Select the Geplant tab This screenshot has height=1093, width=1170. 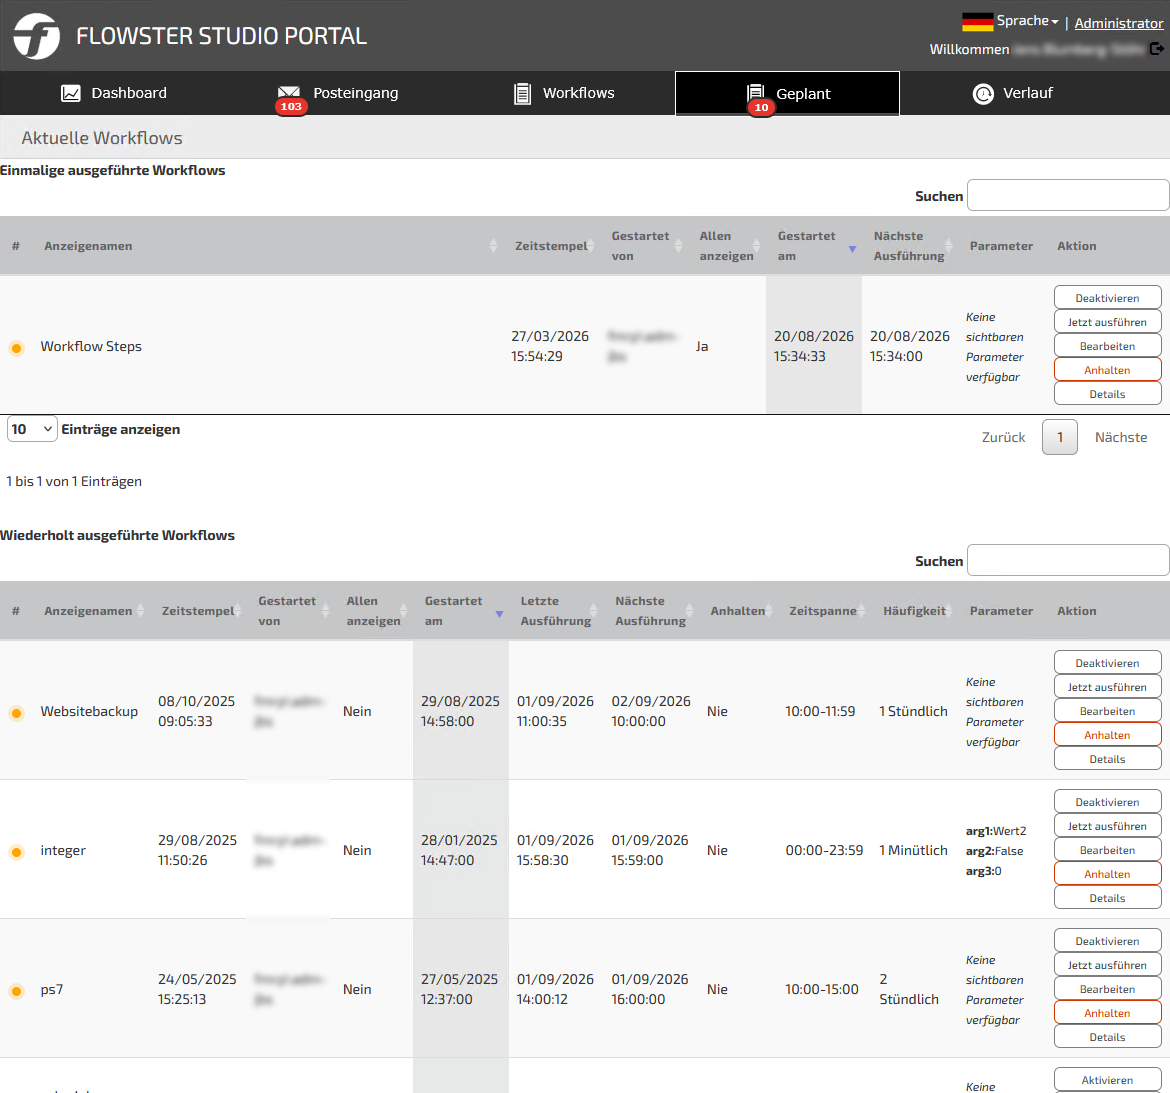point(787,93)
